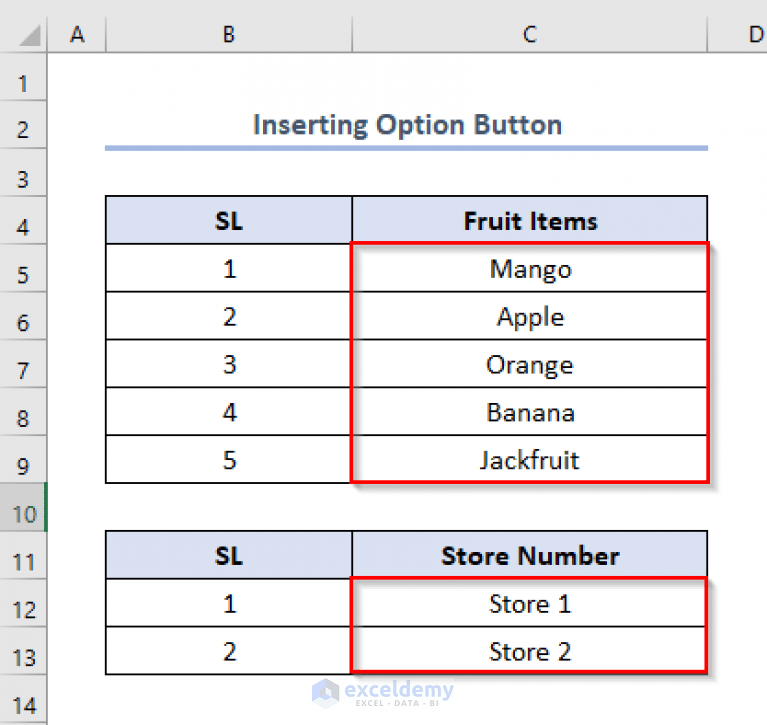The image size is (767, 725).
Task: Click SL number 1 beside Store 1
Action: pos(229,604)
